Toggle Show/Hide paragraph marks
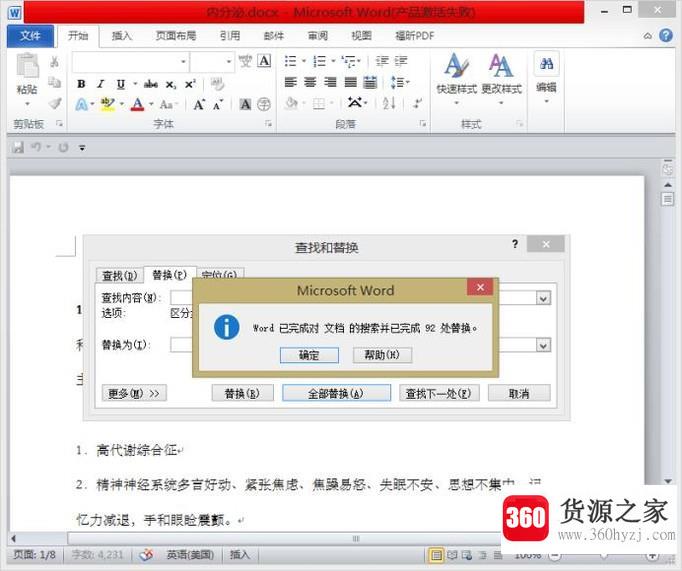The image size is (682, 571). (418, 104)
